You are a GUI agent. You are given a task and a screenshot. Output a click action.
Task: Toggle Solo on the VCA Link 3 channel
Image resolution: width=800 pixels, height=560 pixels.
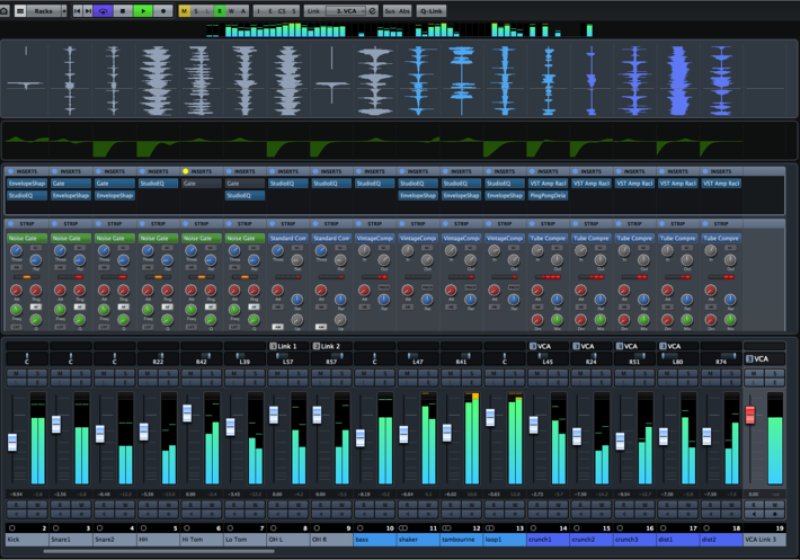pos(775,374)
